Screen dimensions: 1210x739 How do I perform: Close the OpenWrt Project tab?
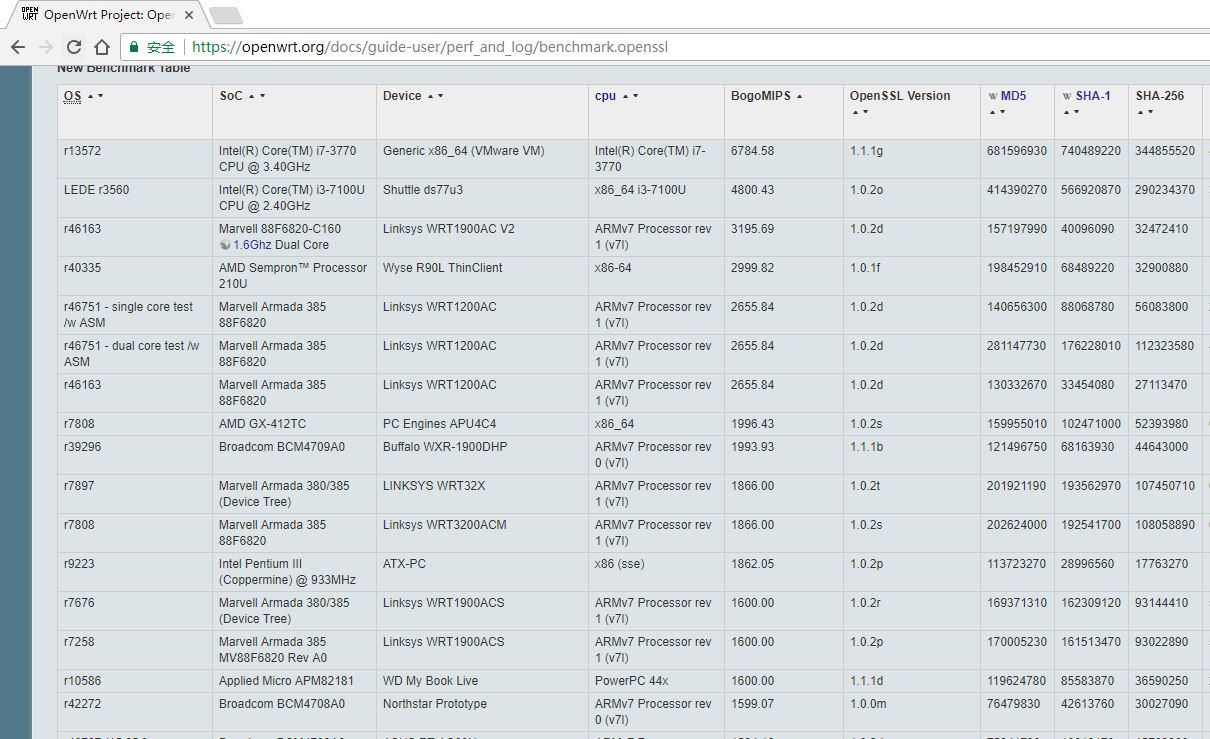[189, 16]
